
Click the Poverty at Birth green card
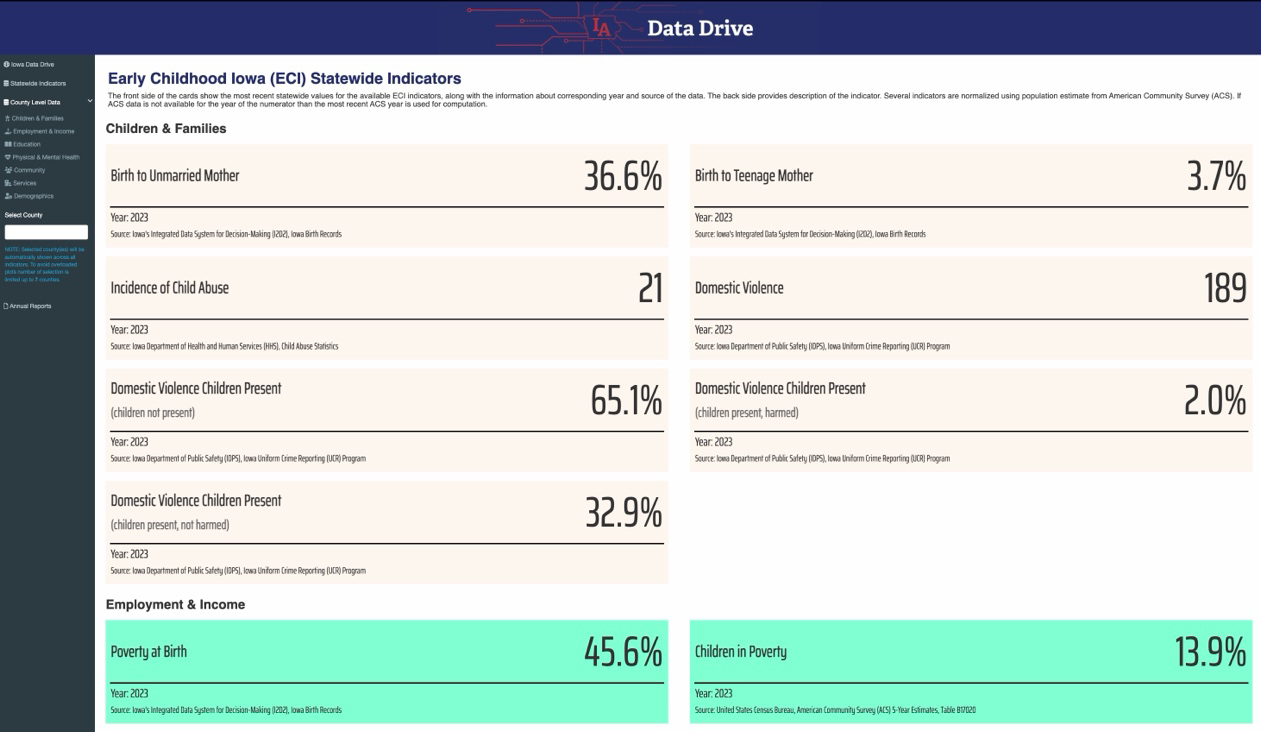[x=386, y=671]
